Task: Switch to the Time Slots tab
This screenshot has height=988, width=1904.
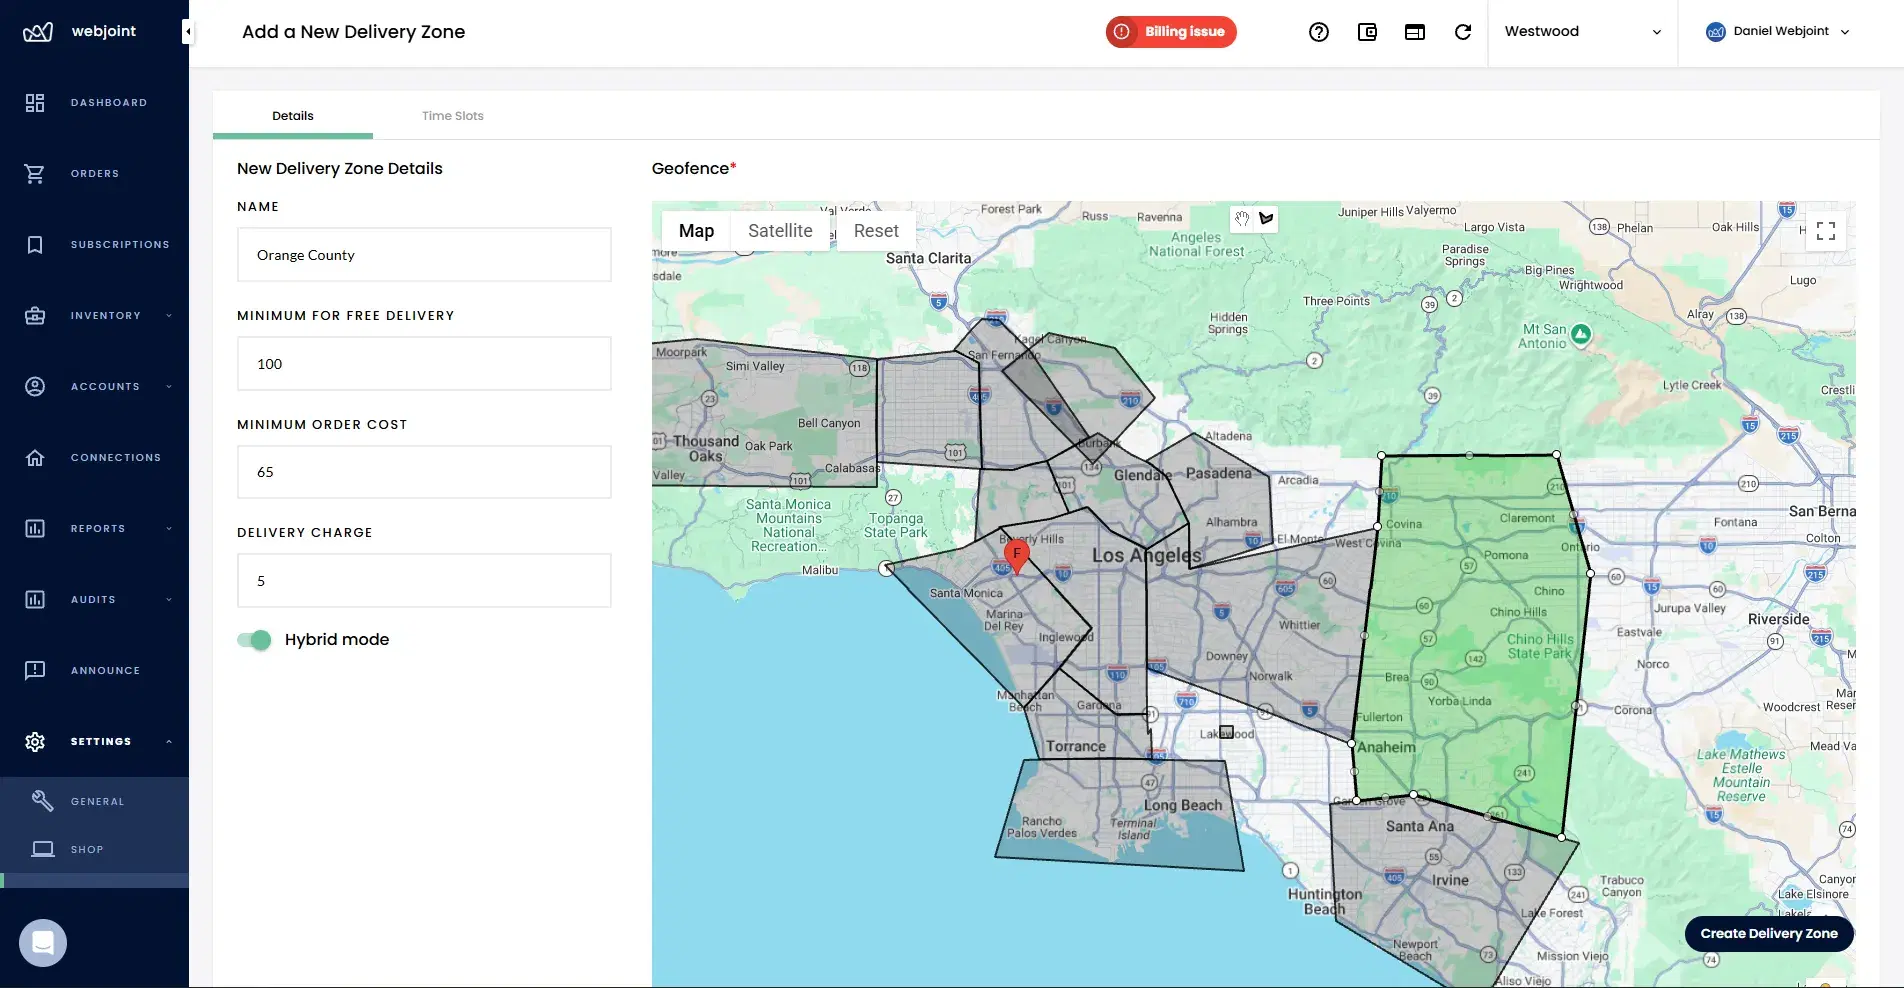Action: tap(453, 115)
